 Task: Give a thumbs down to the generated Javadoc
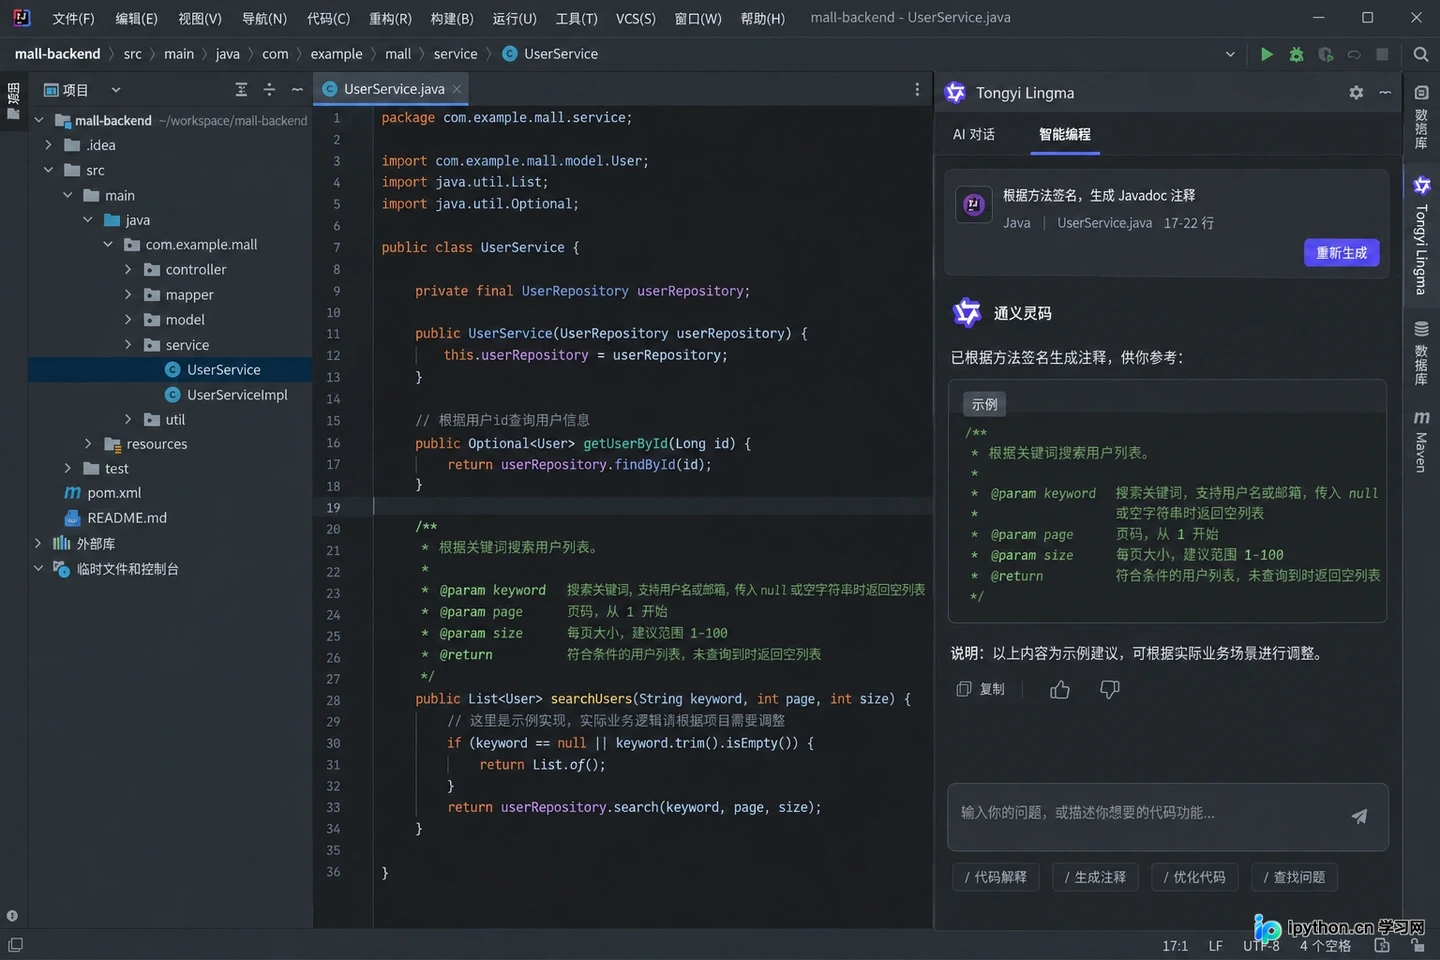pyautogui.click(x=1110, y=689)
